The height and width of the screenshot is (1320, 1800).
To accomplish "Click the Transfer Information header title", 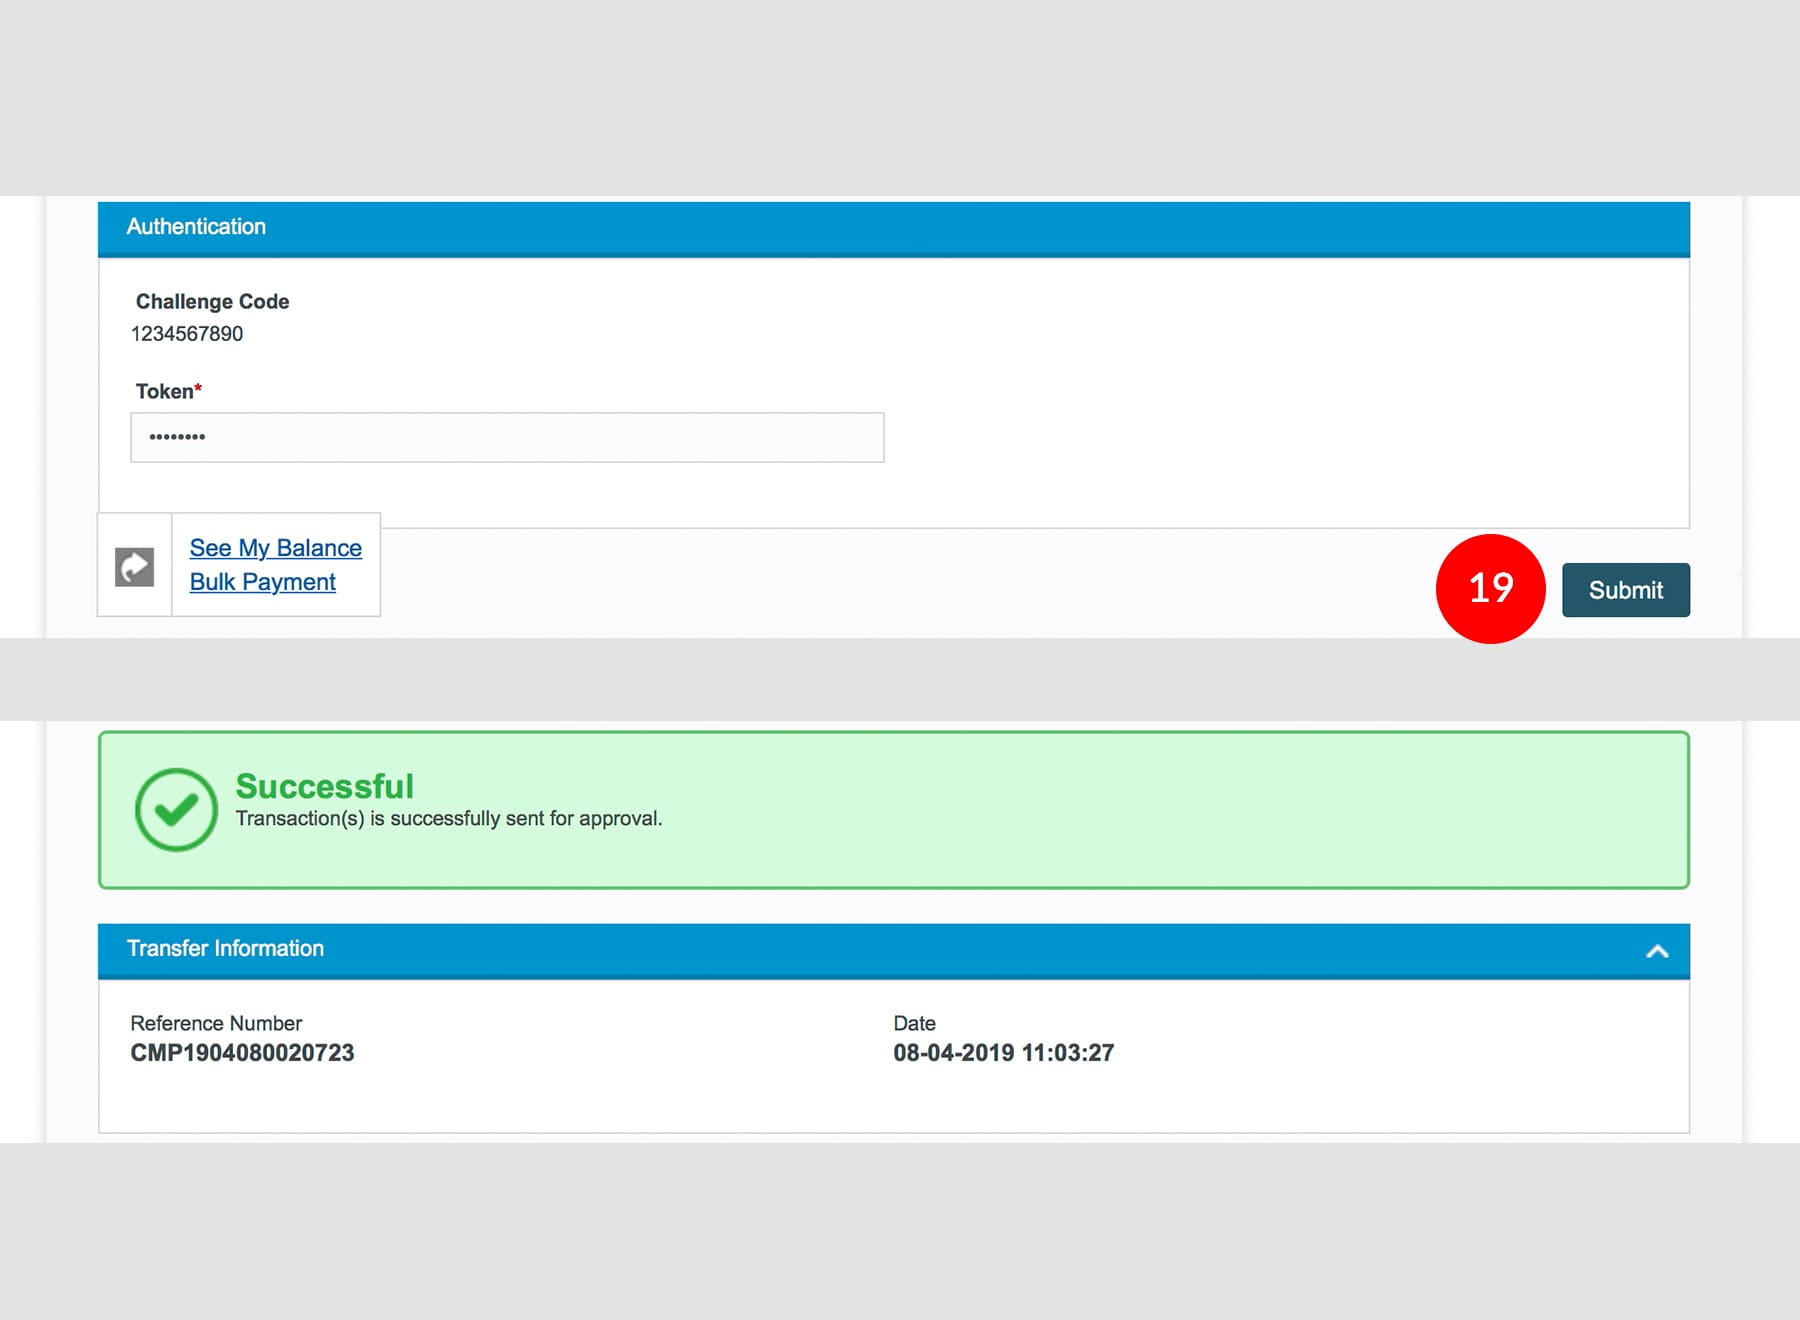I will click(225, 948).
